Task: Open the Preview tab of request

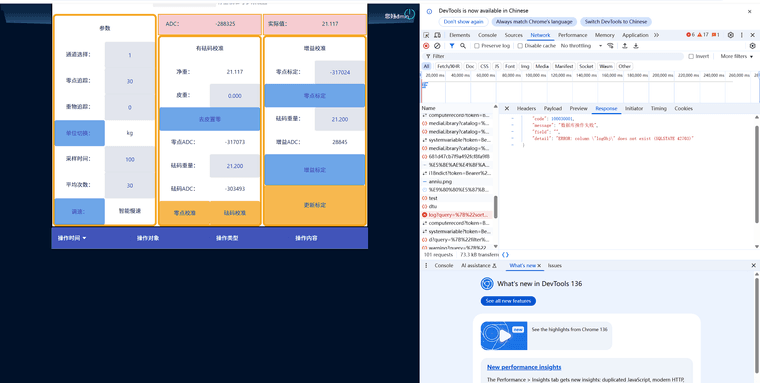Action: [578, 109]
